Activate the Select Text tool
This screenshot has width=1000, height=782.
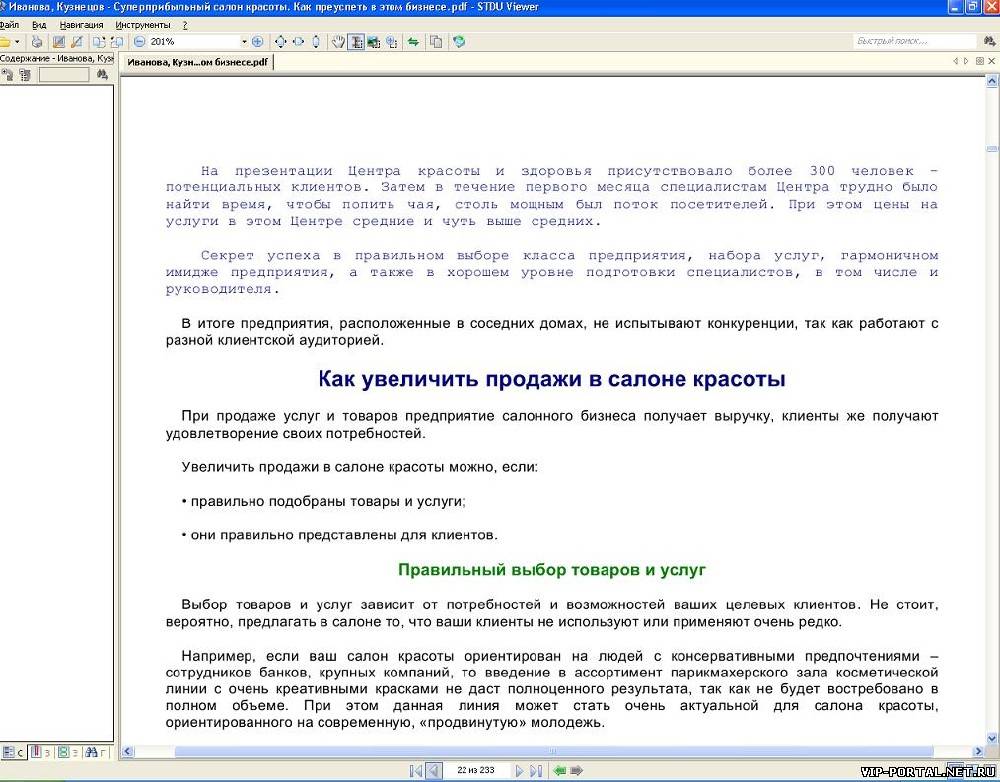[356, 41]
